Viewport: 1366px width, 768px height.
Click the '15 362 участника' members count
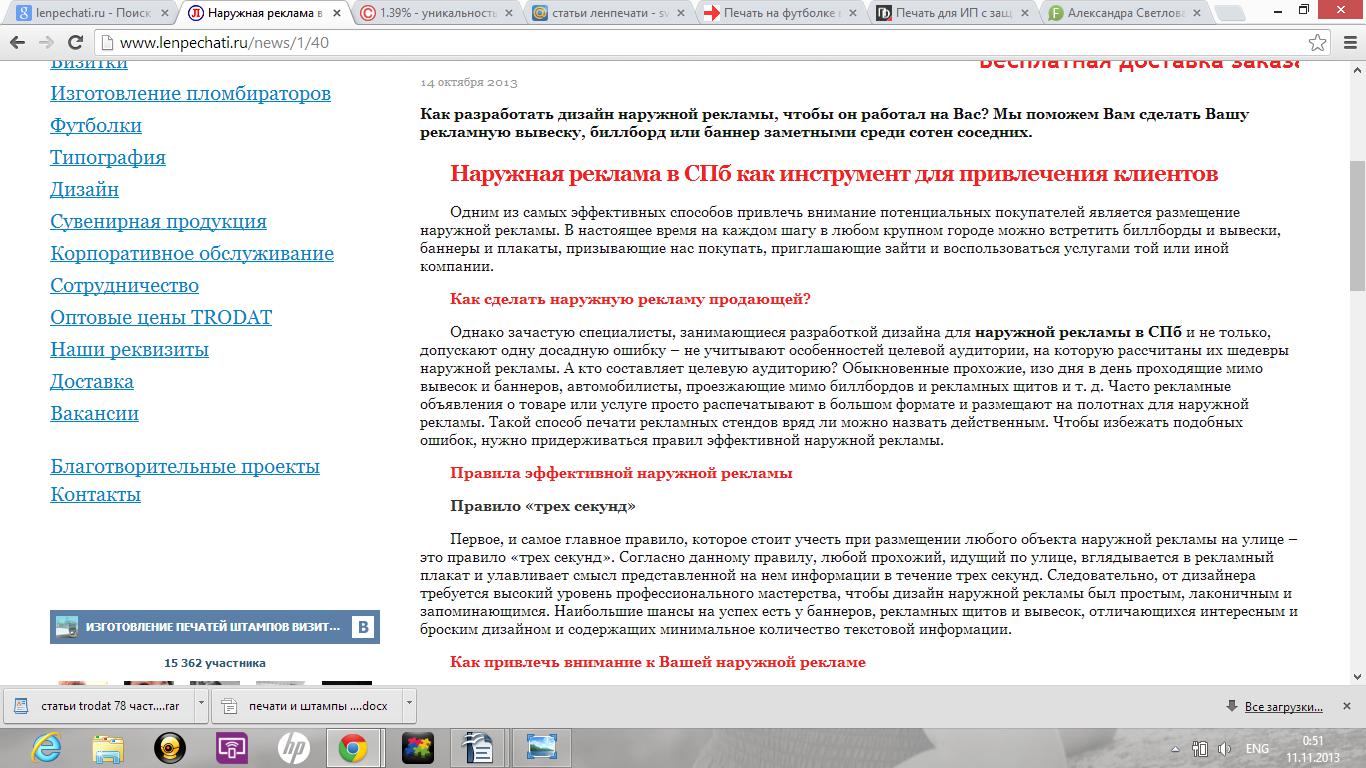pyautogui.click(x=215, y=662)
